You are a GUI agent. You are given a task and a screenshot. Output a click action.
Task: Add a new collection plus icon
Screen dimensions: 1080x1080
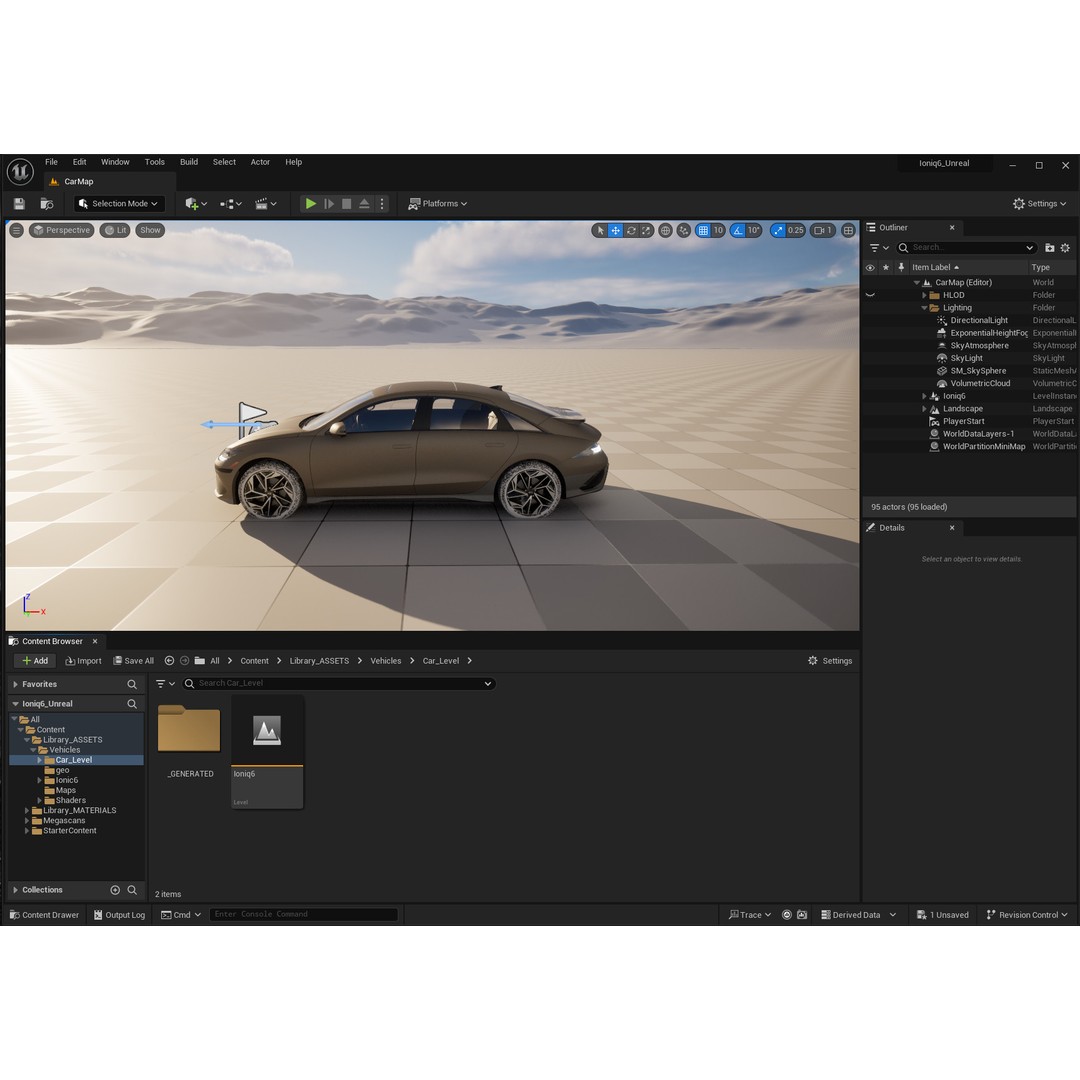[x=115, y=890]
